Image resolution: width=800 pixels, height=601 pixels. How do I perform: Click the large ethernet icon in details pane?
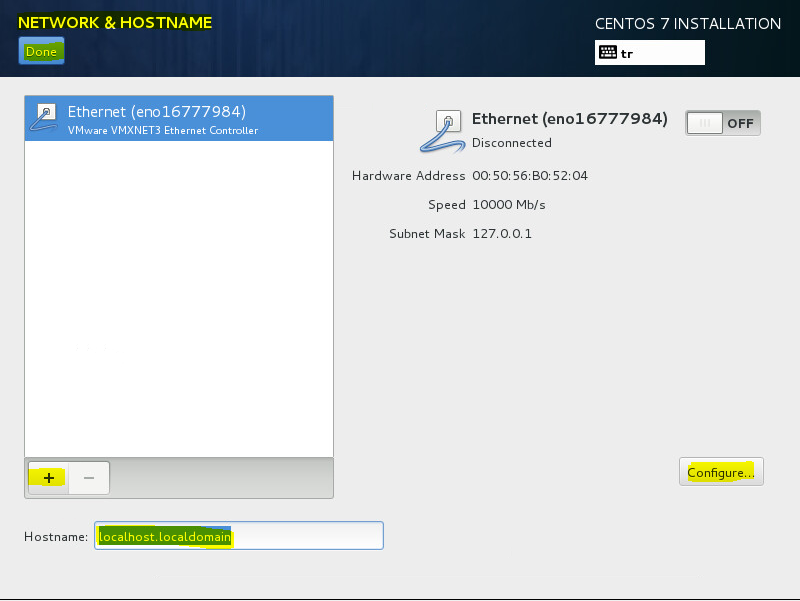coord(442,132)
